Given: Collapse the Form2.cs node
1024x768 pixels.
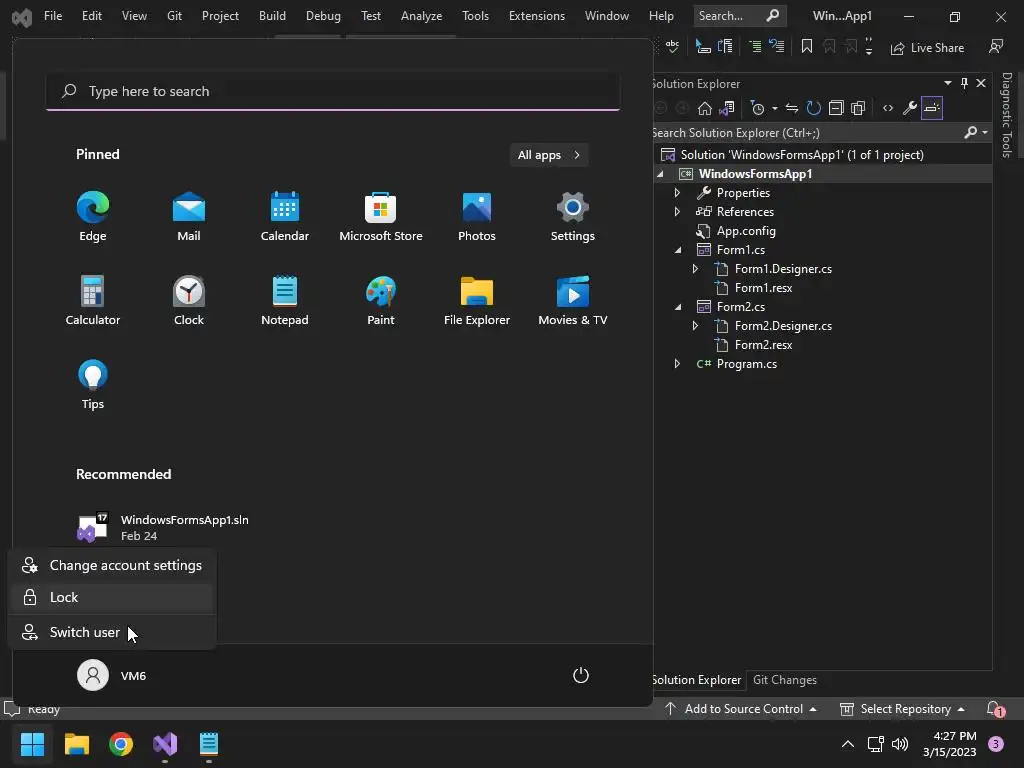Looking at the screenshot, I should [x=678, y=307].
